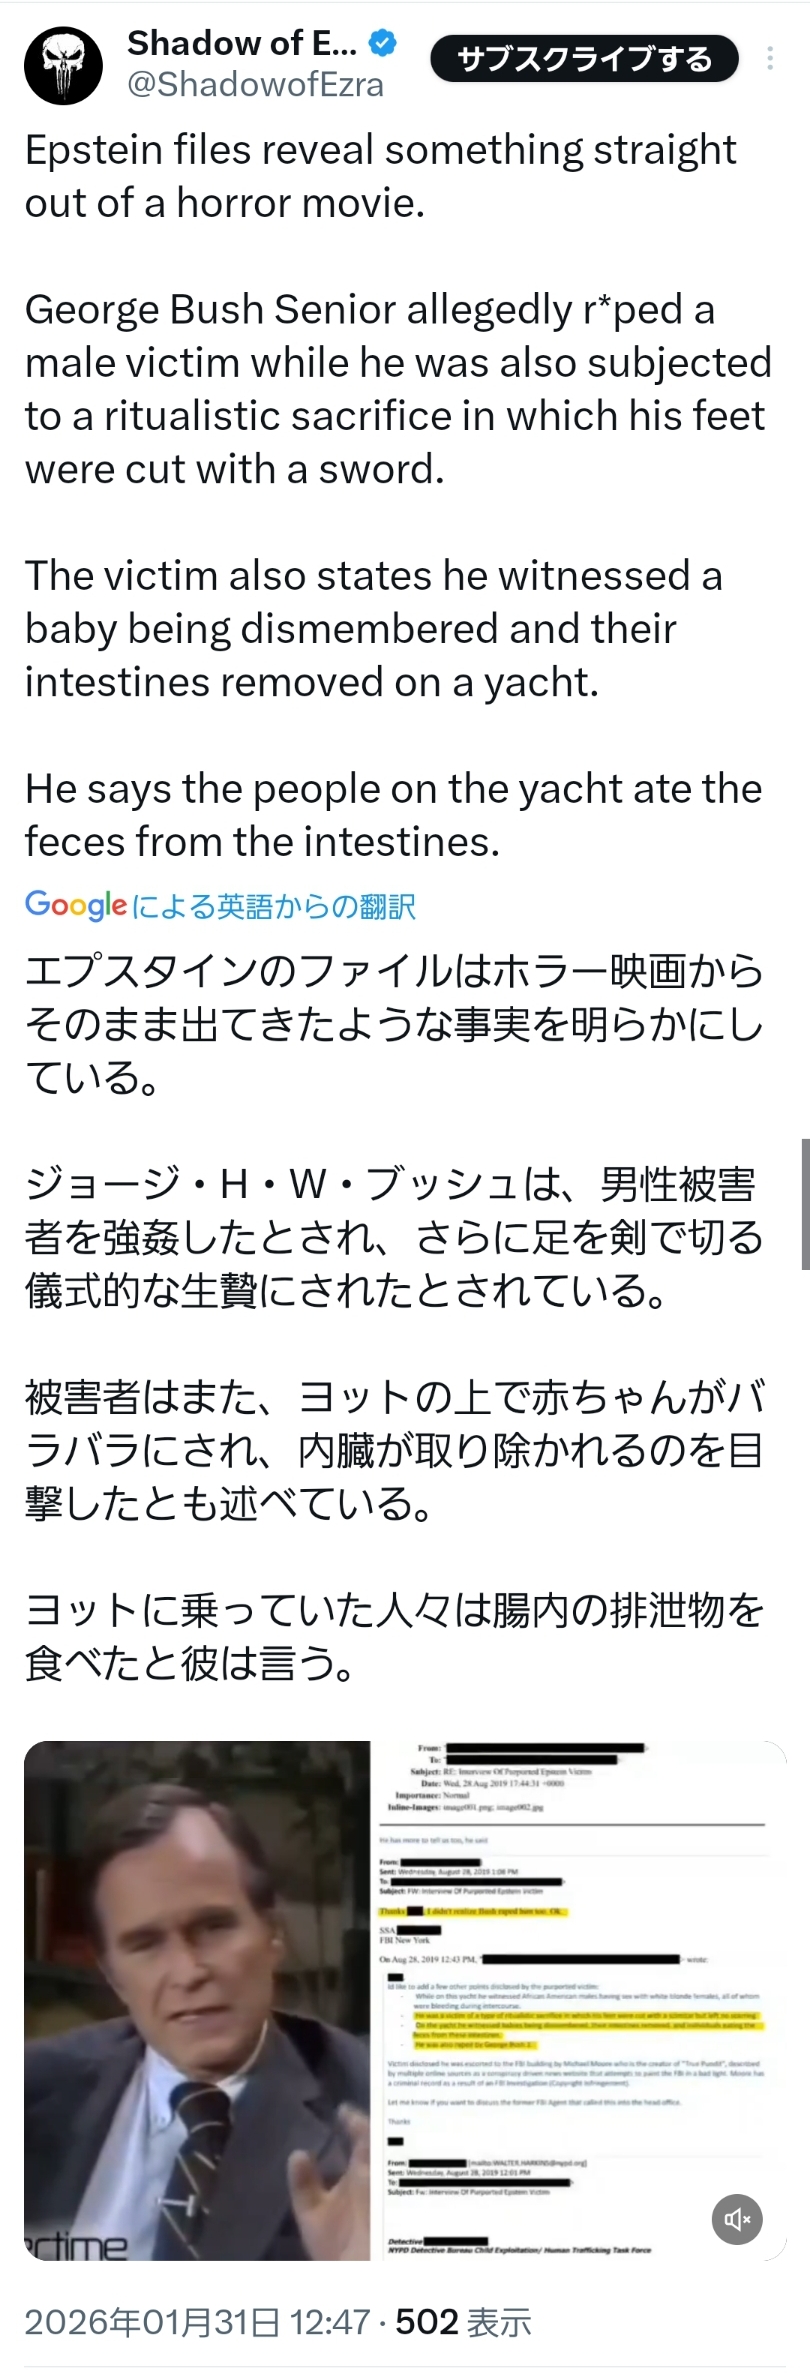This screenshot has height=2378, width=810.
Task: Click the blue verified badge
Action: (384, 44)
